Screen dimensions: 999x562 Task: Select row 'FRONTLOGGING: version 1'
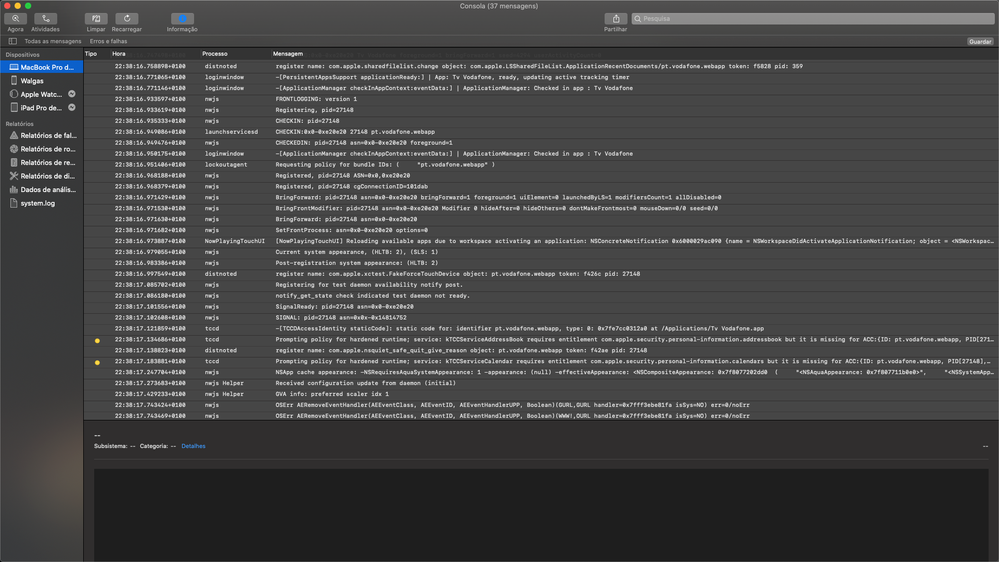[541, 99]
